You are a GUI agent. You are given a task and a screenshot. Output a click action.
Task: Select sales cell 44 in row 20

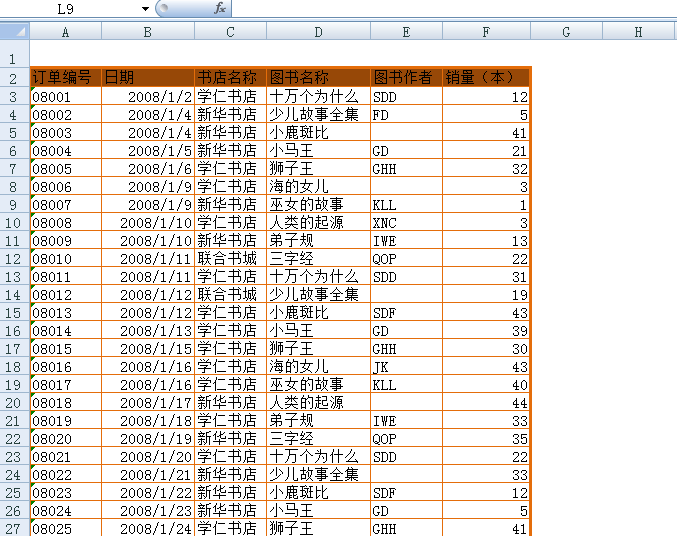[x=486, y=403]
